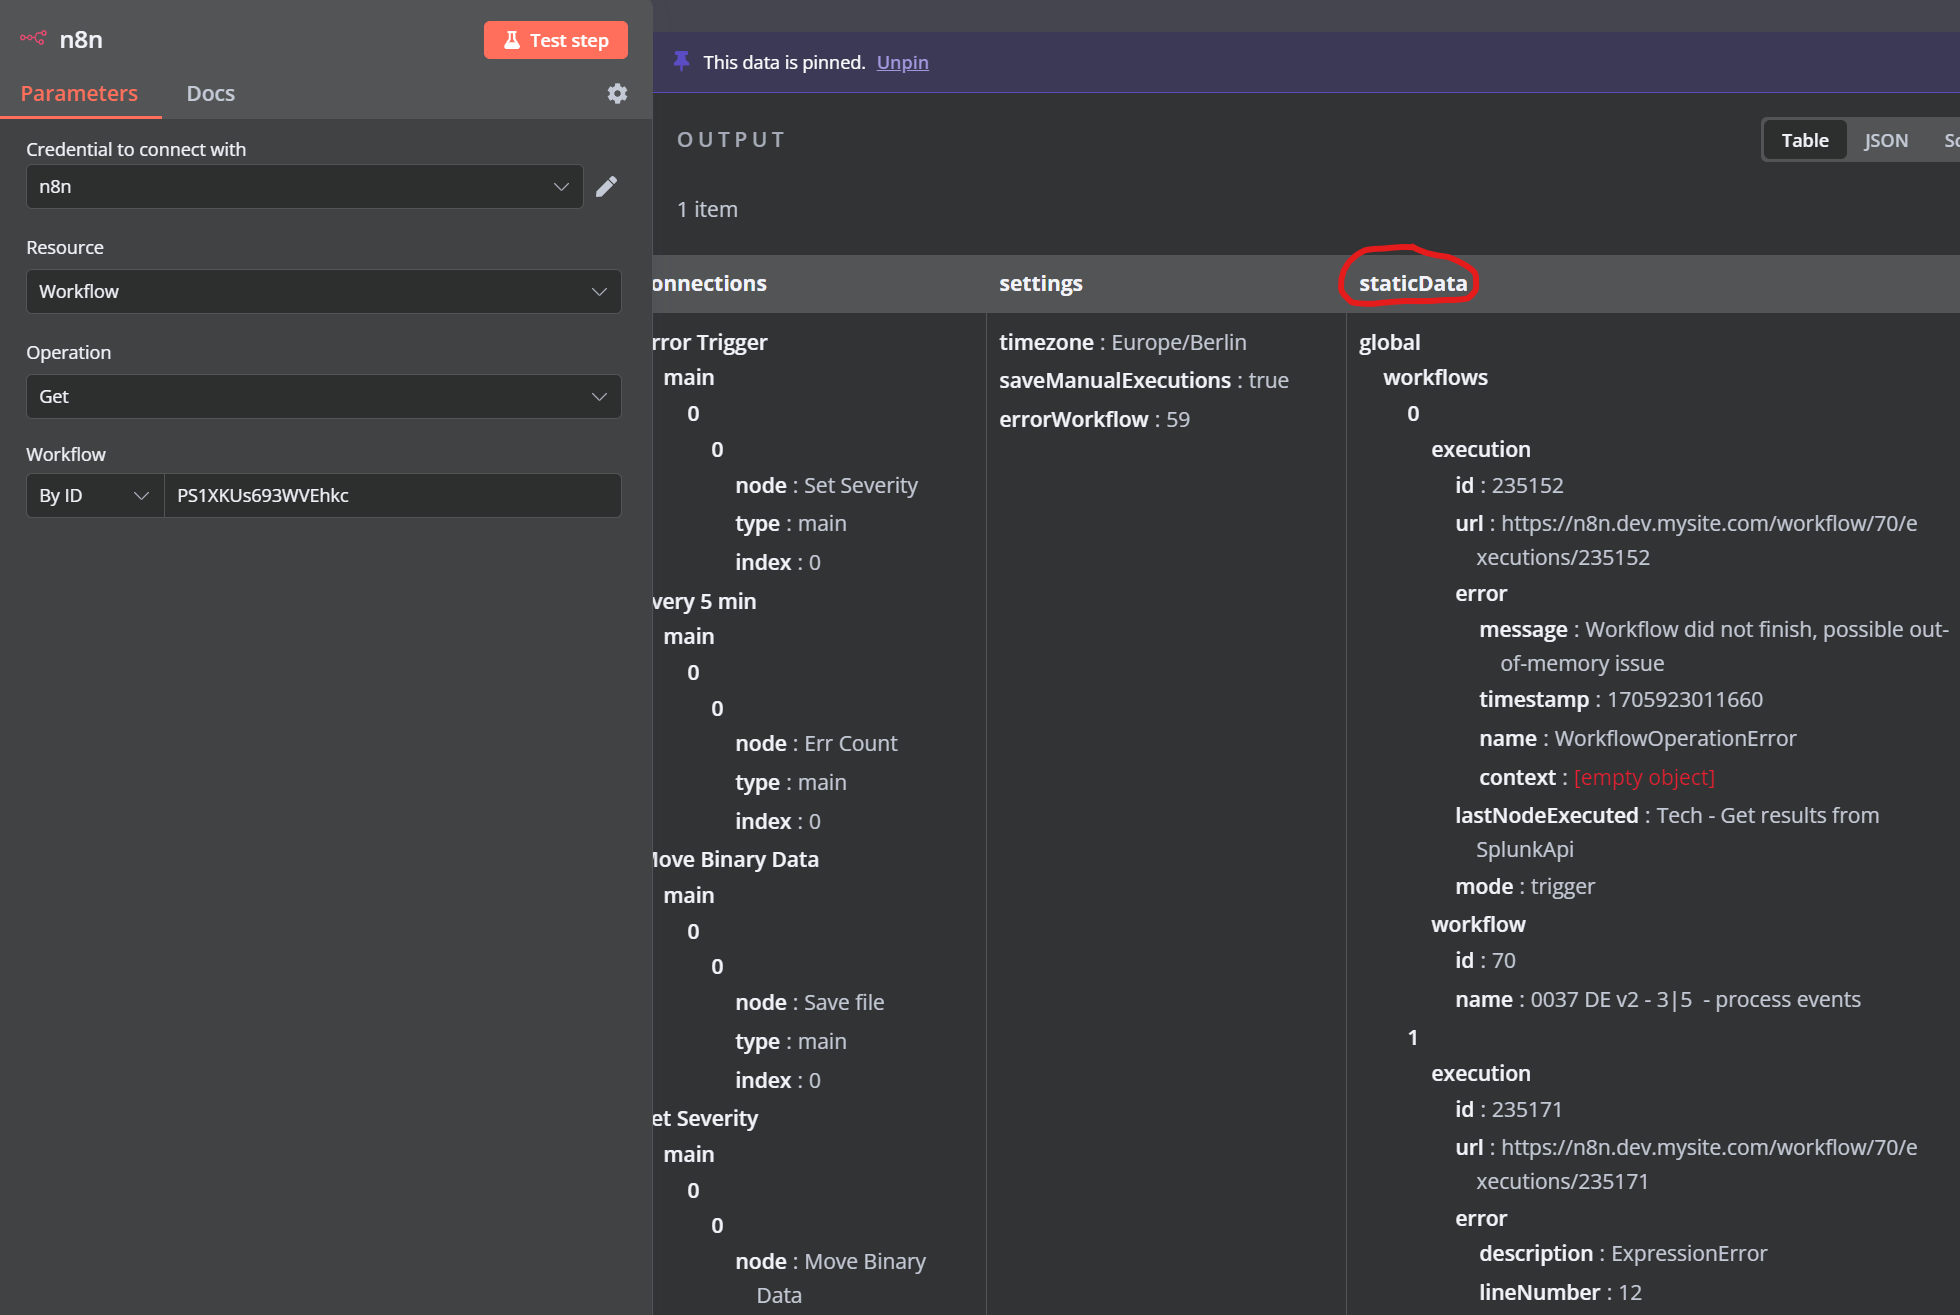Screen dimensions: 1960x1315
Task: Click the workflow ID input field
Action: 391,496
